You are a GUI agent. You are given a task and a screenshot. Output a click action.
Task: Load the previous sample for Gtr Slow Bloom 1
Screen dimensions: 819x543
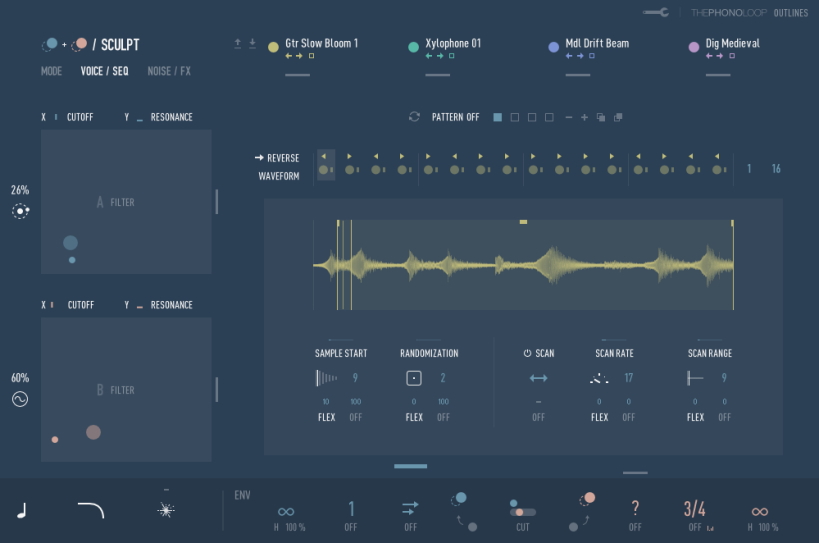coord(288,56)
